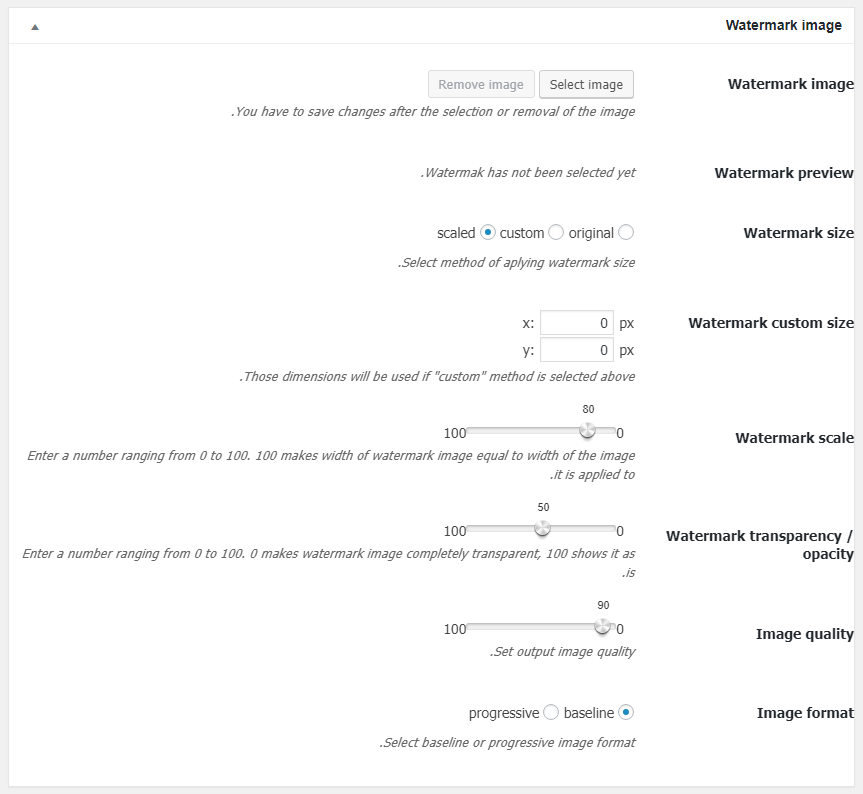The height and width of the screenshot is (794, 863).
Task: Click the Watermark scale slider track
Action: [x=541, y=430]
